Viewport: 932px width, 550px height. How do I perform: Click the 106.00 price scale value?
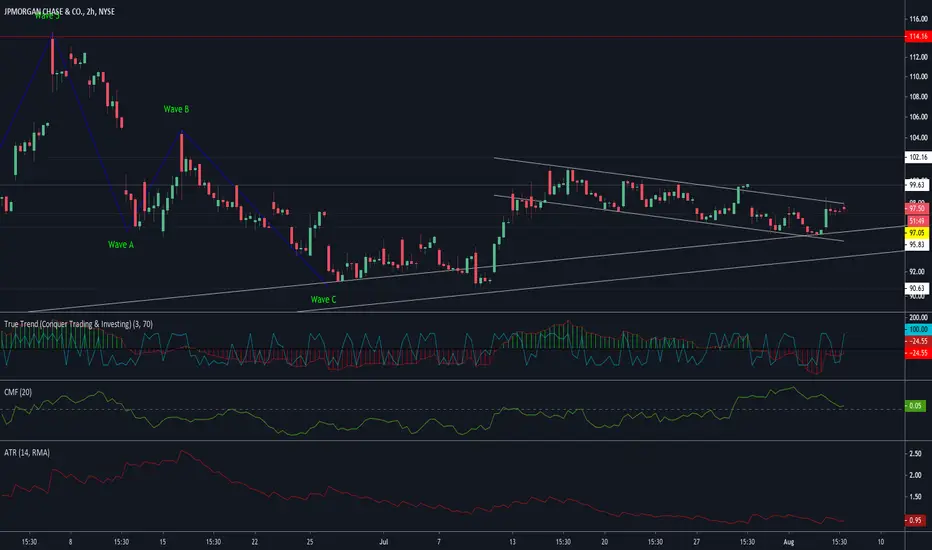(918, 117)
